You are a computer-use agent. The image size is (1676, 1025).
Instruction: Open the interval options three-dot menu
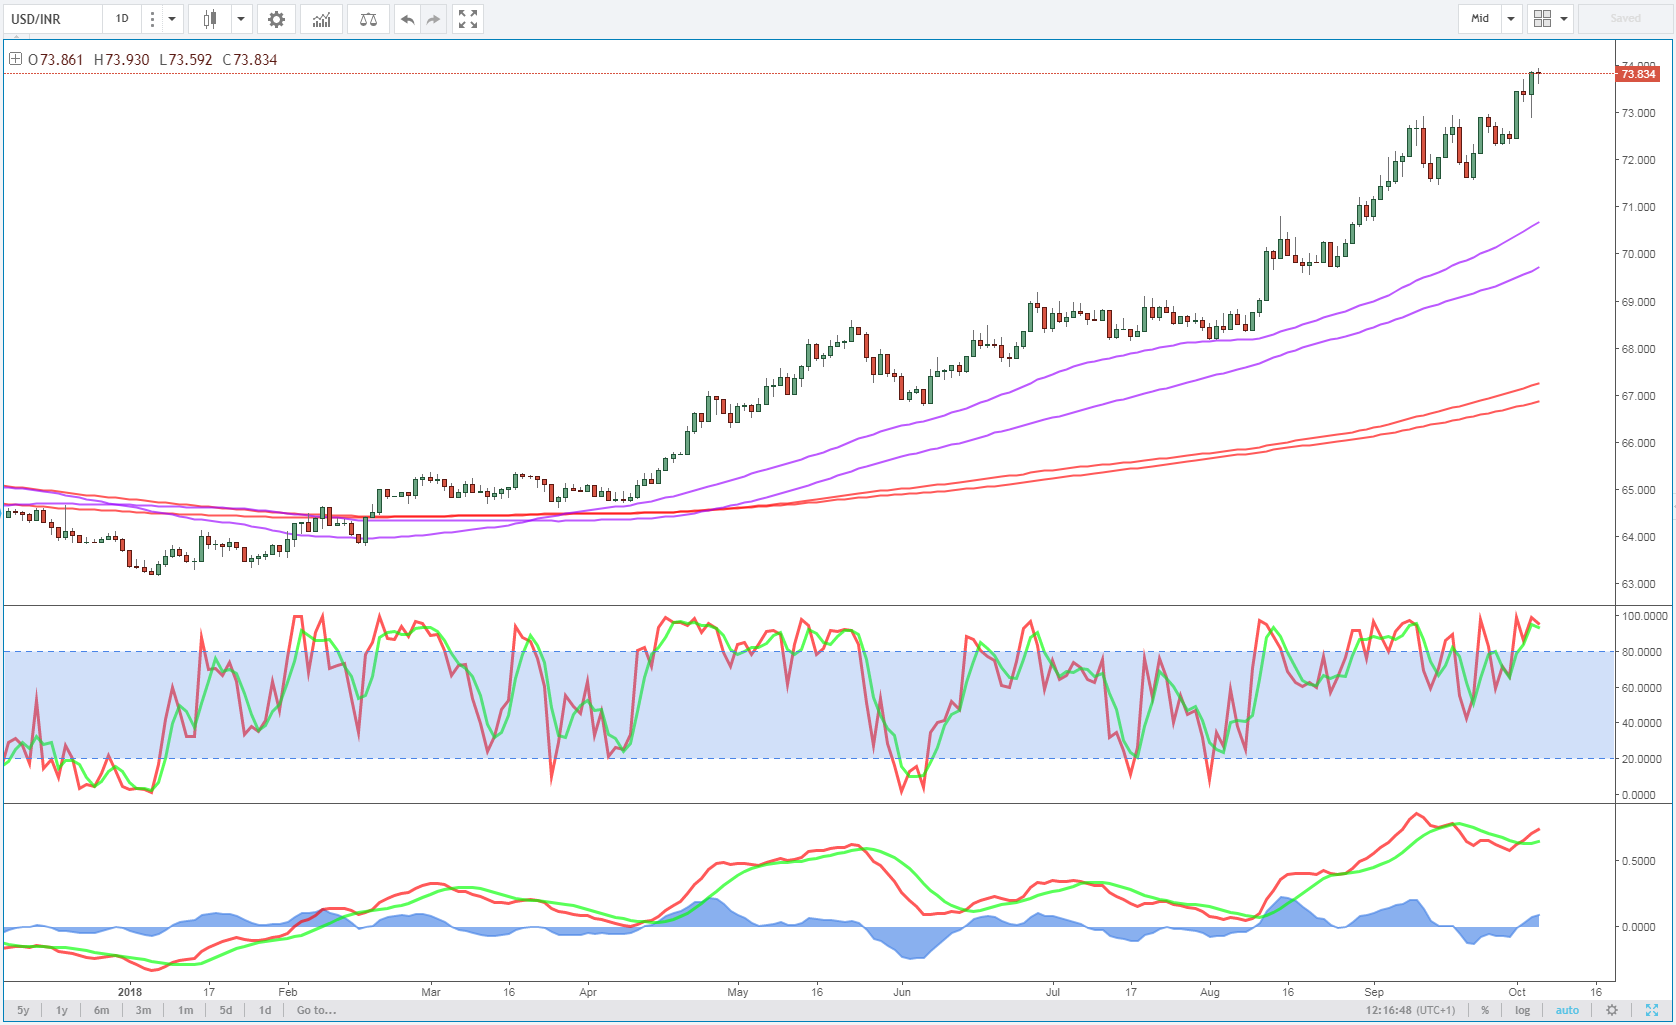pos(152,19)
